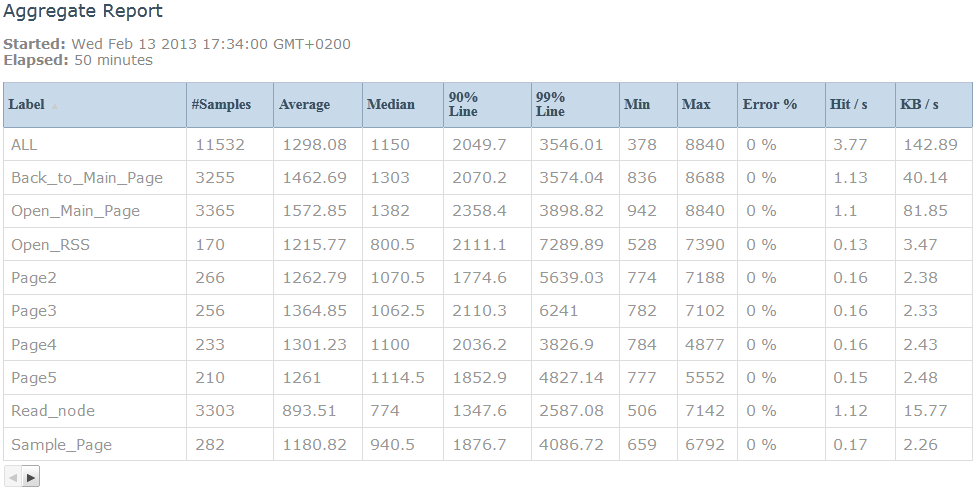This screenshot has width=978, height=493.
Task: Select the Open_RSS row label
Action: (x=51, y=245)
